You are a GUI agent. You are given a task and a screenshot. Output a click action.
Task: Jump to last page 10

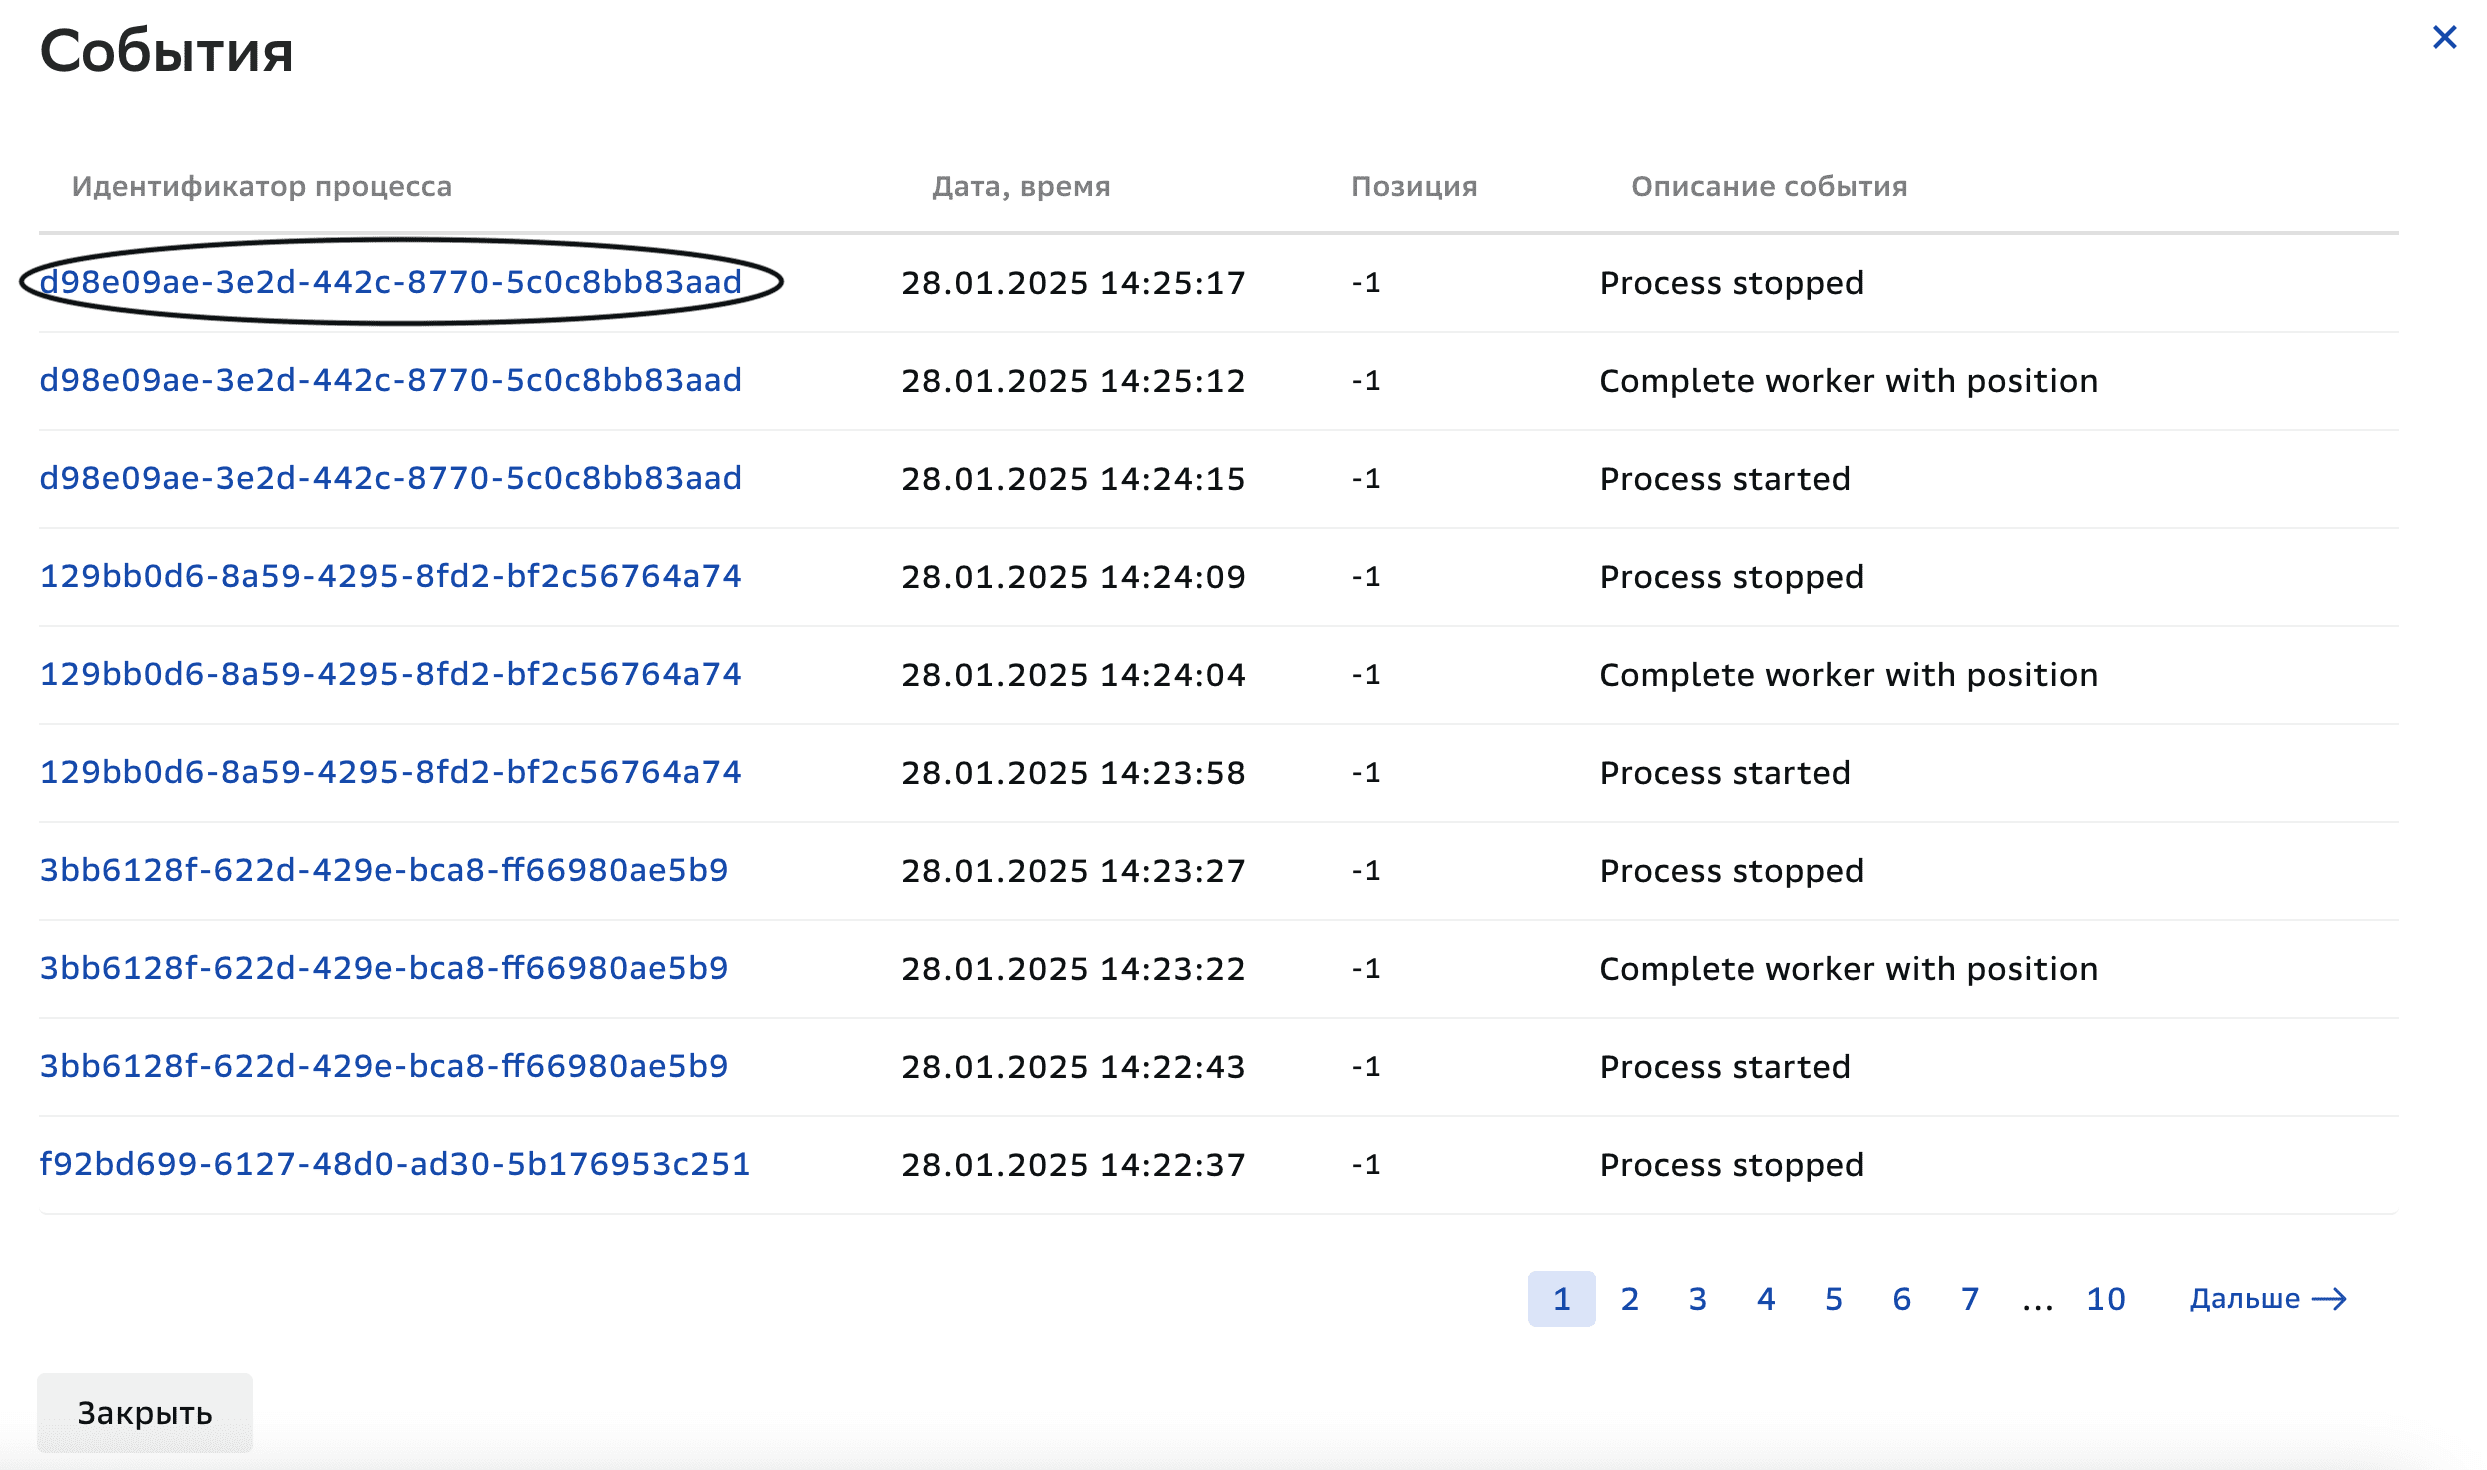point(2106,1299)
